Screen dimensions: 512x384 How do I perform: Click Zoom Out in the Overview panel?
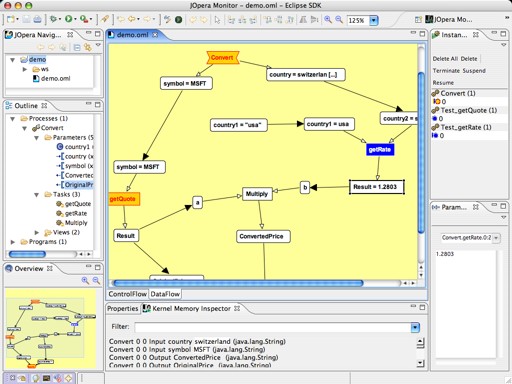(96, 280)
